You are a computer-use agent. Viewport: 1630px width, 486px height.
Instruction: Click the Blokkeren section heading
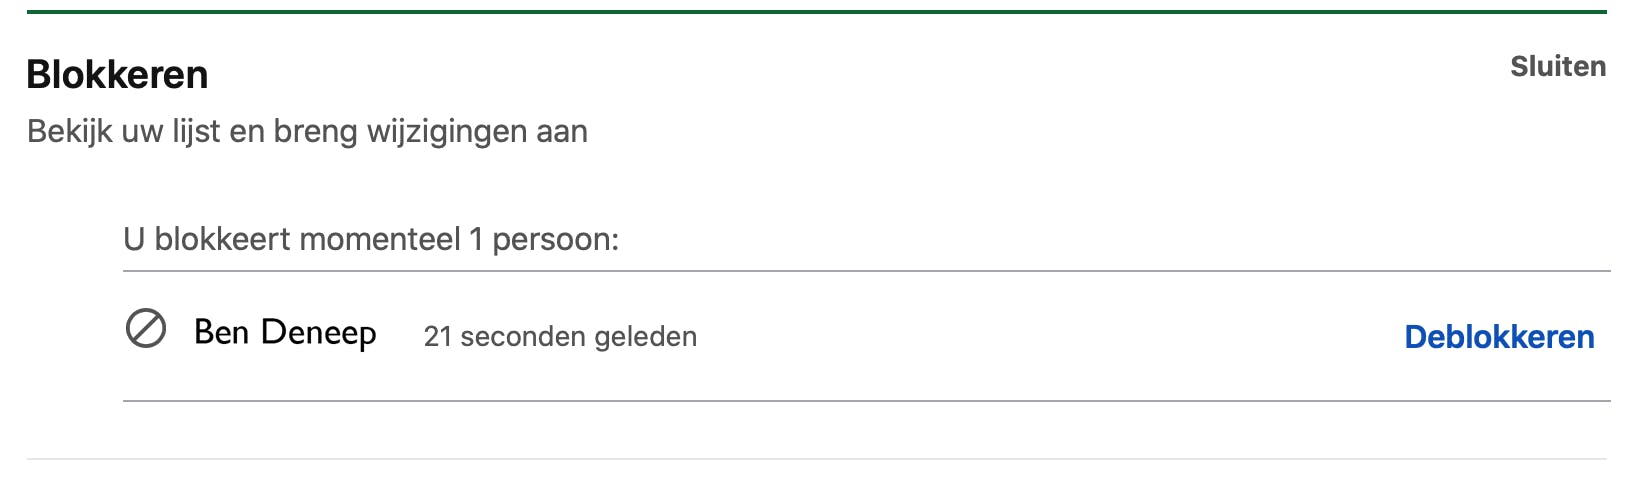click(x=117, y=75)
